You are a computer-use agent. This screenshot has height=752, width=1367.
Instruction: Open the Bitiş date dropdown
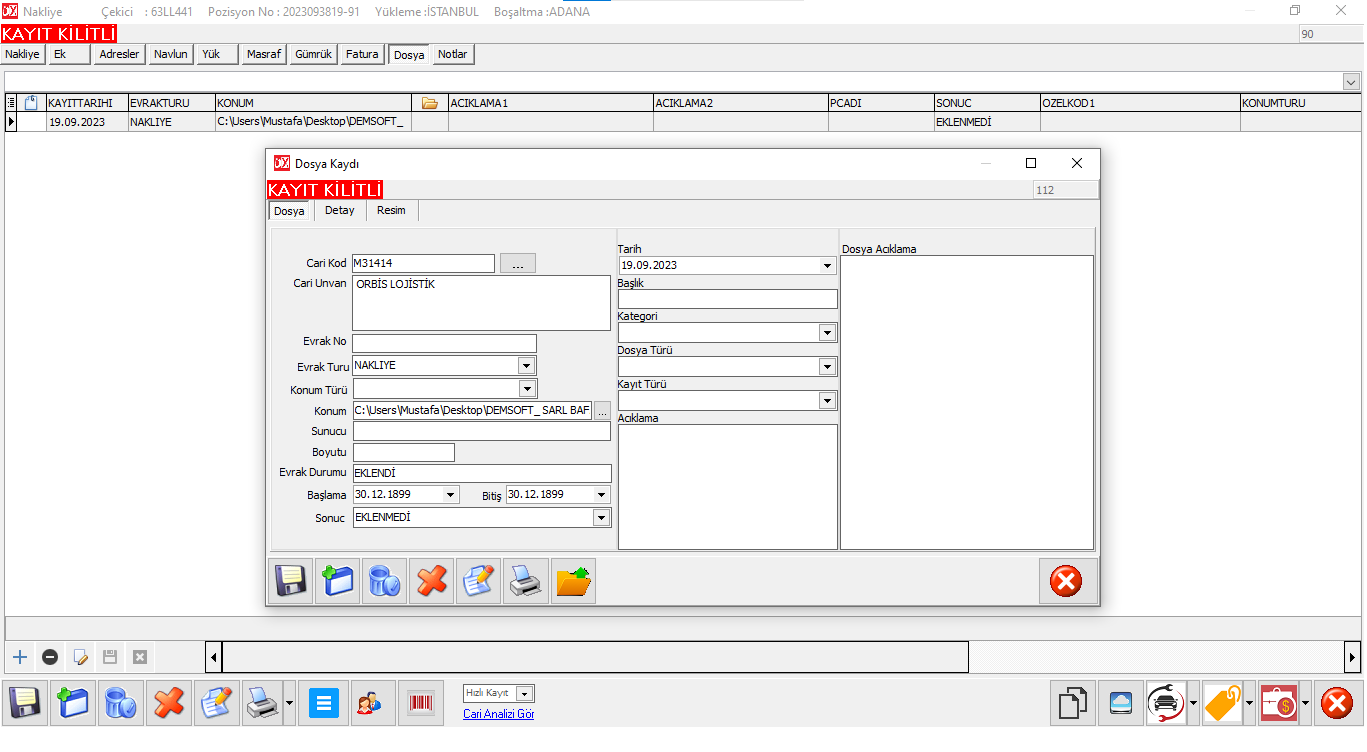point(601,495)
